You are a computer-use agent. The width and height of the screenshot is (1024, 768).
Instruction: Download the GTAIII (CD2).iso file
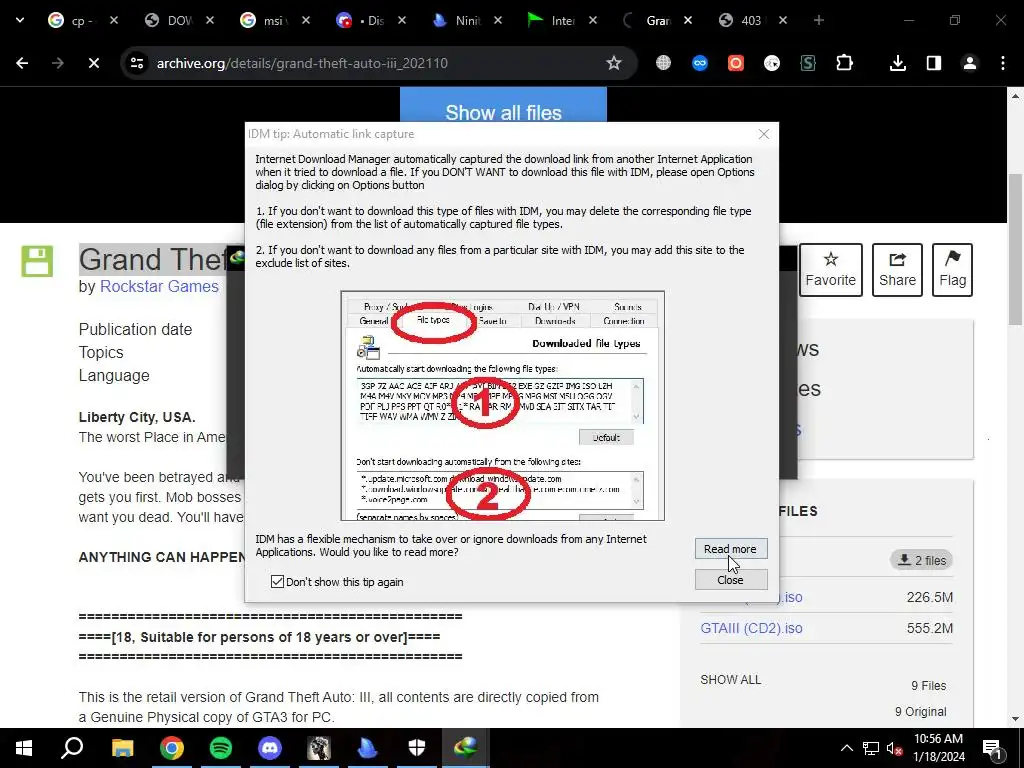(x=751, y=628)
